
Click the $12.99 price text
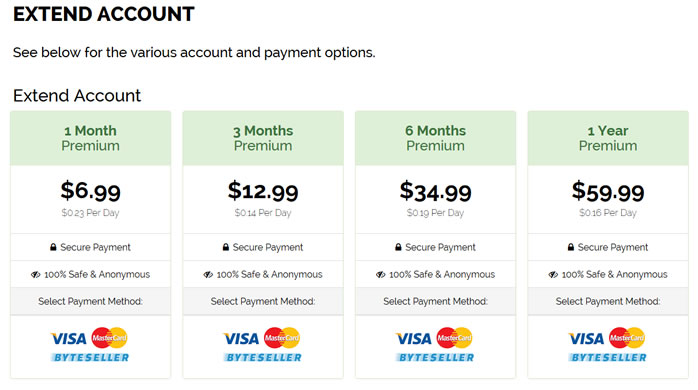[x=263, y=191]
